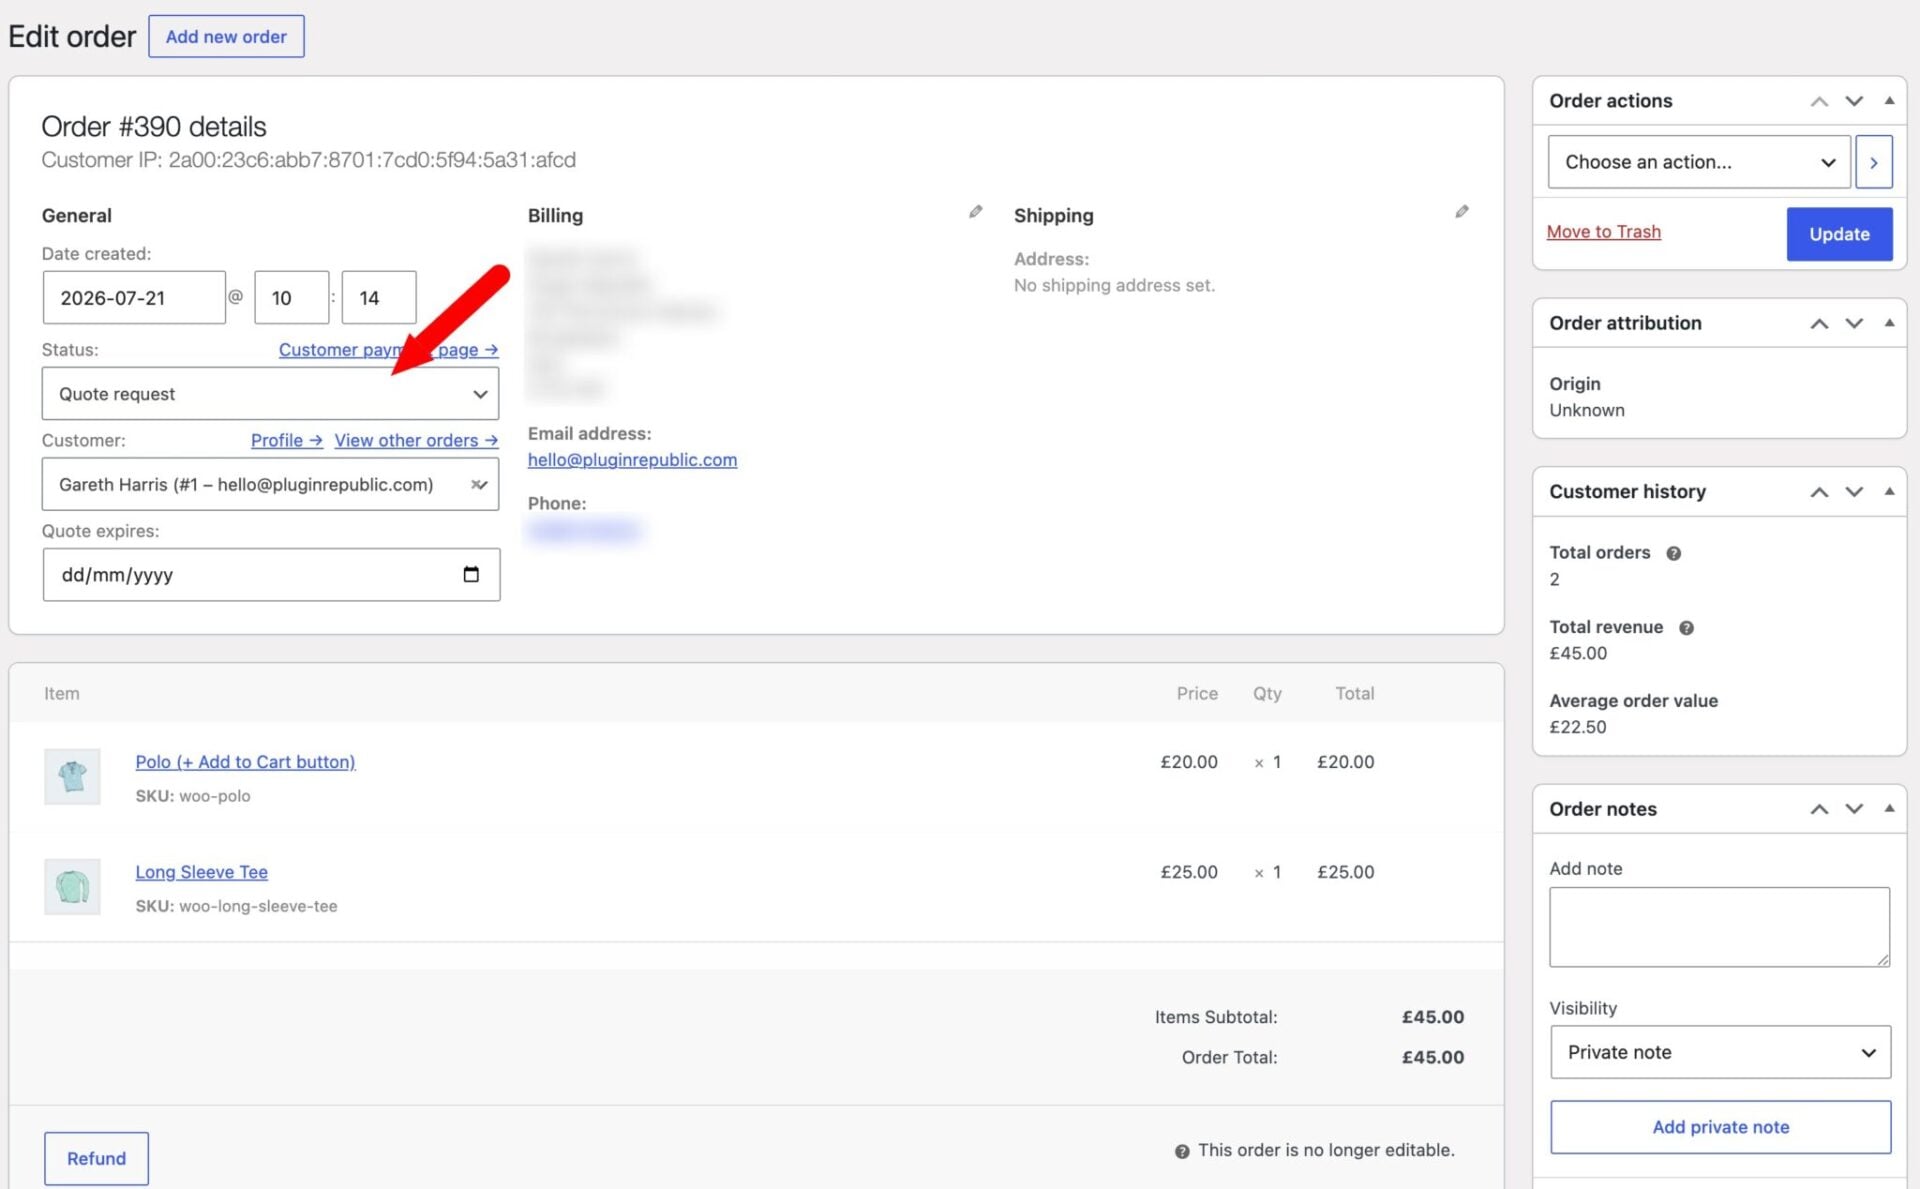Edit shipping address with the pencil icon

1462,212
